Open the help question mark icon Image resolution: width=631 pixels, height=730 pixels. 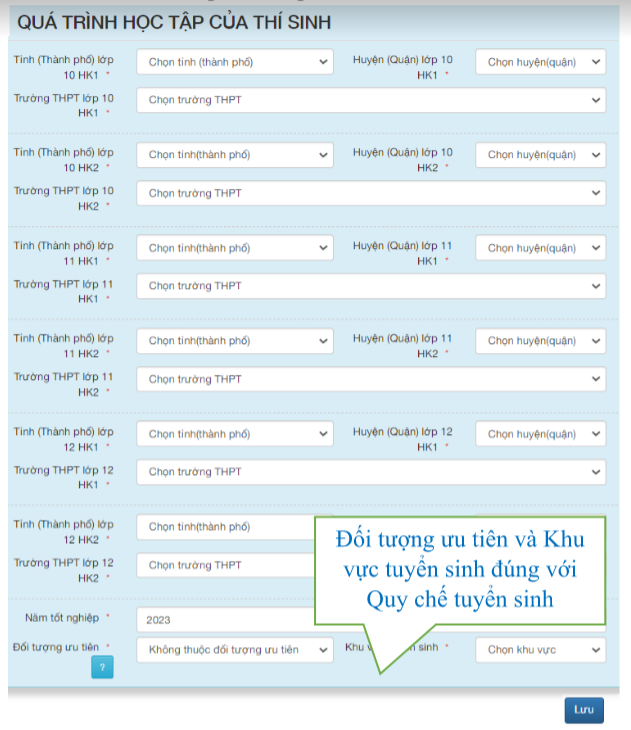tap(102, 667)
